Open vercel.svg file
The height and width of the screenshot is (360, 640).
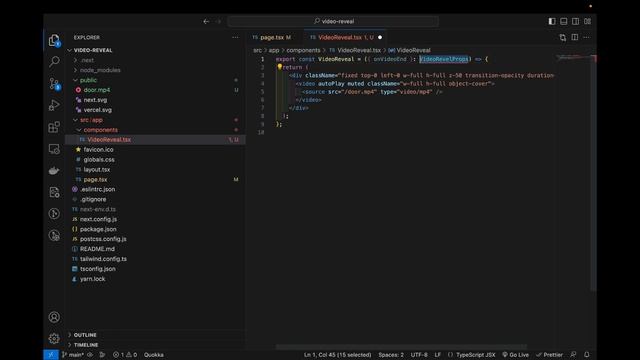point(98,110)
